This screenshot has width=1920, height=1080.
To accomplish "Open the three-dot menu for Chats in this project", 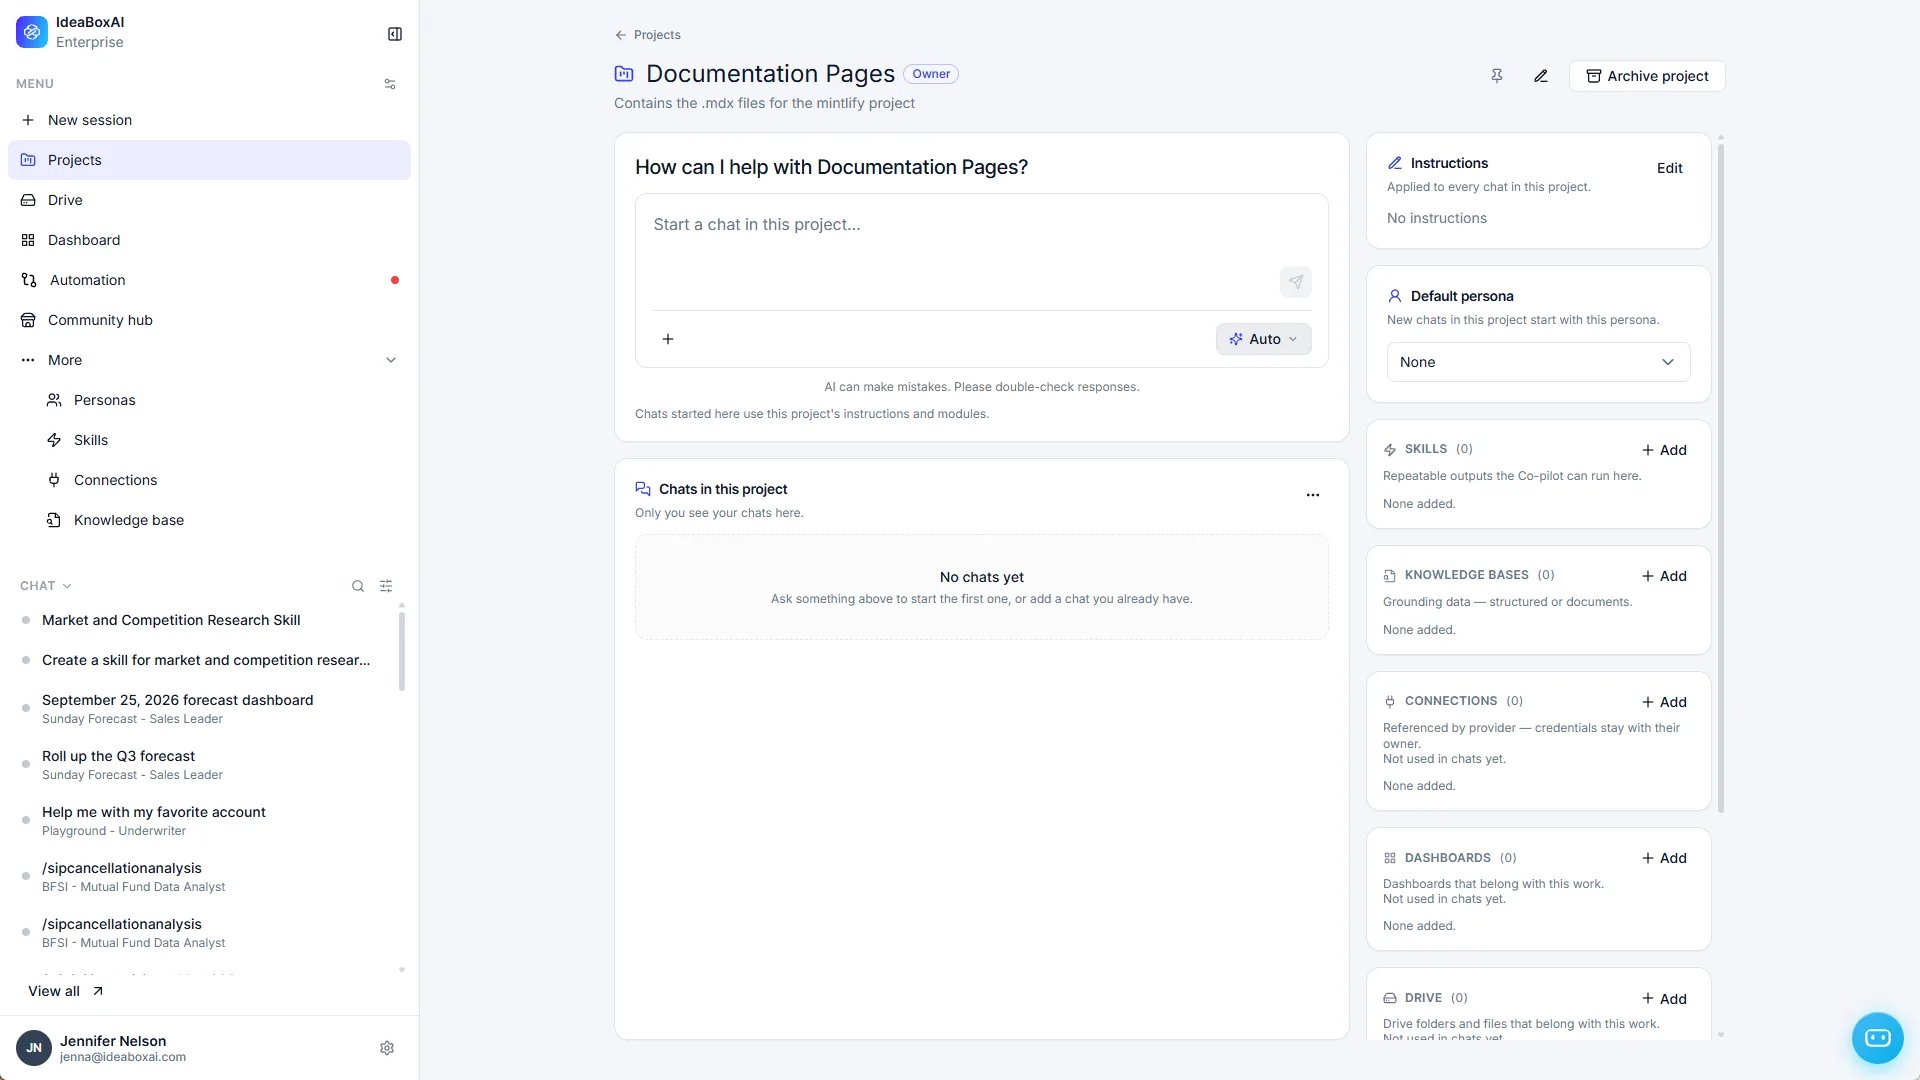I will point(1313,495).
